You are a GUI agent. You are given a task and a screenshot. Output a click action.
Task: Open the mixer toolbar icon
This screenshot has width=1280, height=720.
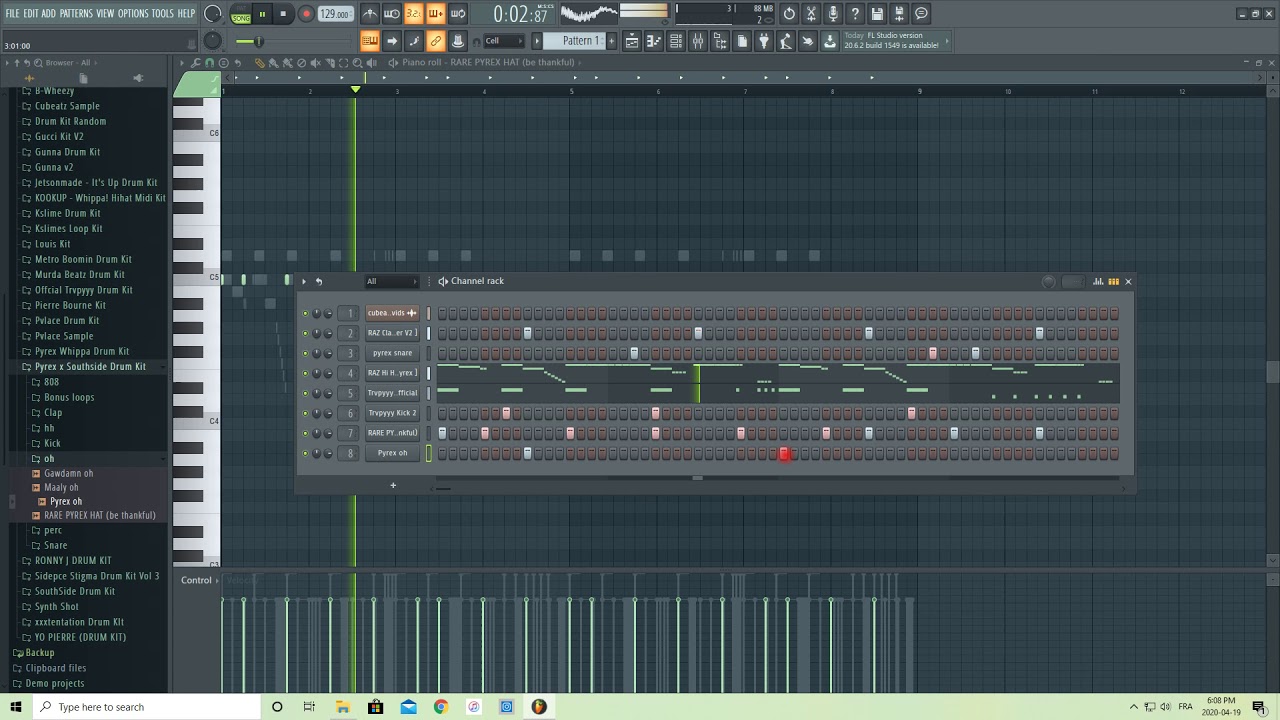pyautogui.click(x=698, y=41)
